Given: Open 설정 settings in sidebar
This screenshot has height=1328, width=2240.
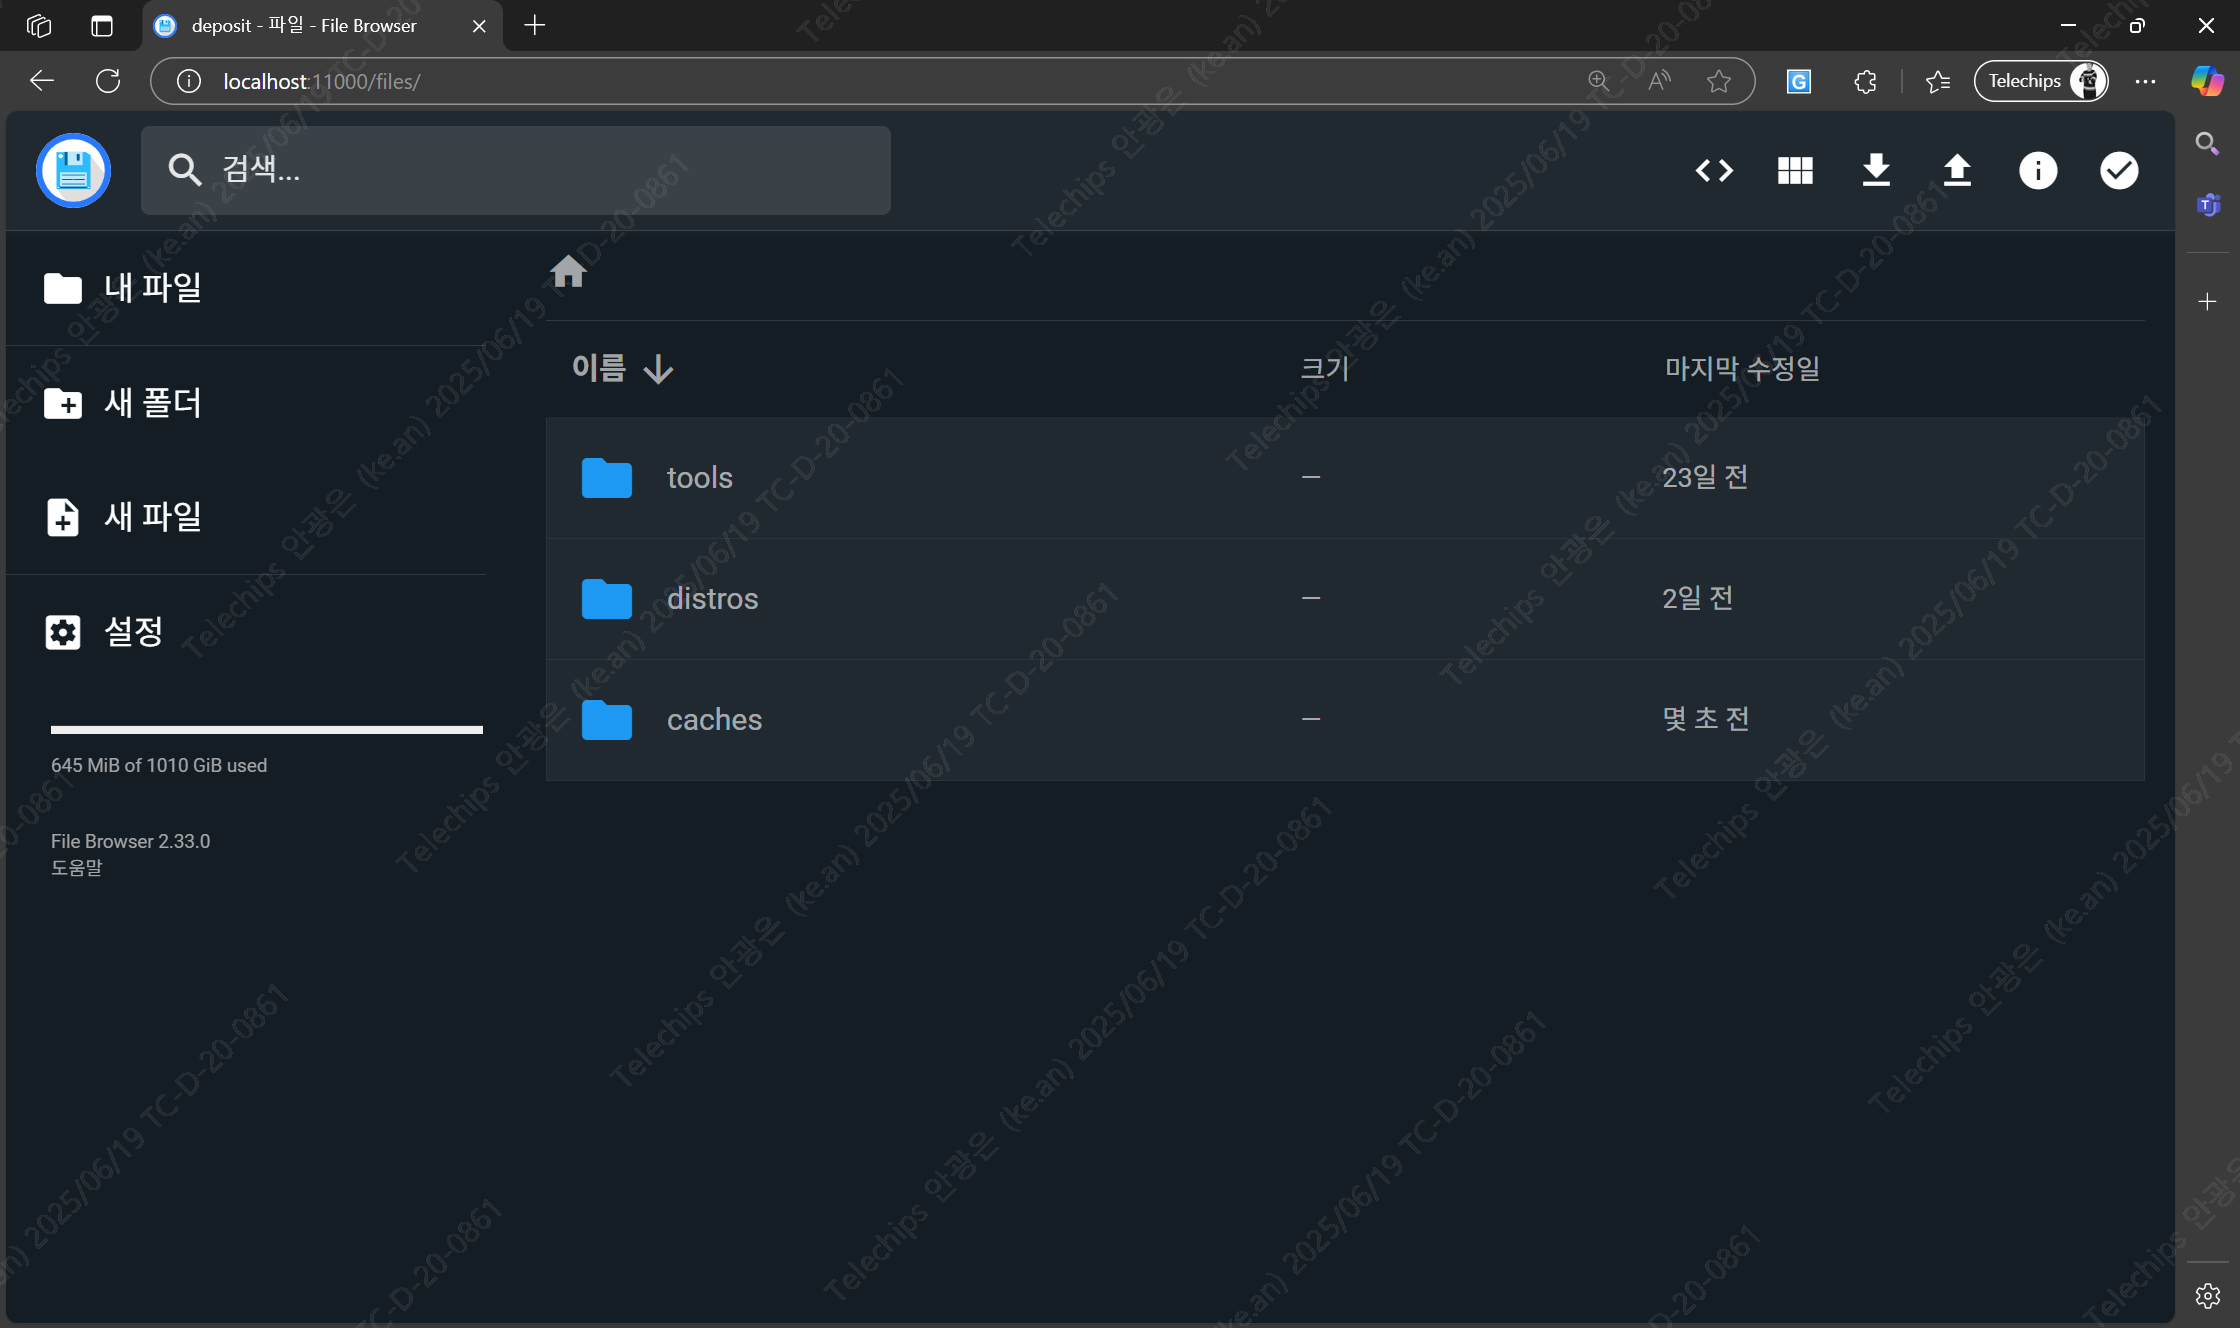Looking at the screenshot, I should click(x=104, y=632).
